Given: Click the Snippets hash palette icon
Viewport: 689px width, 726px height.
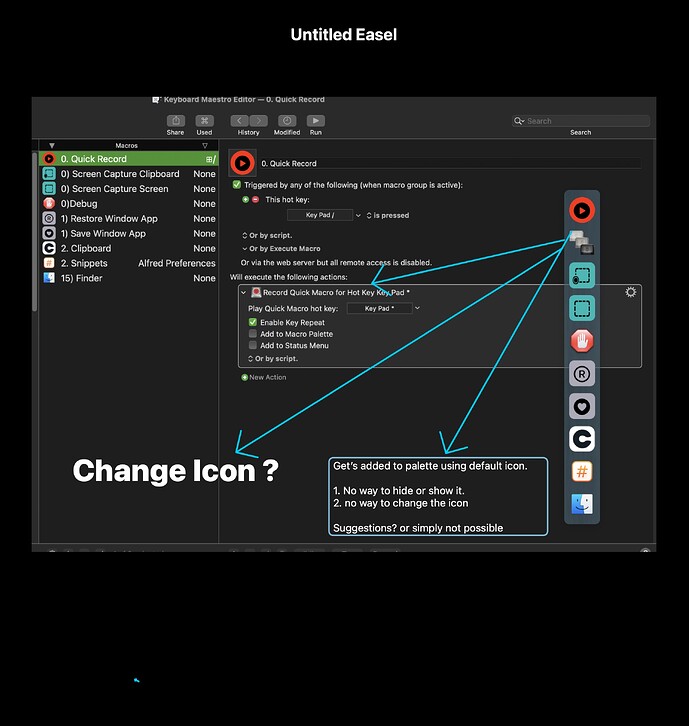Looking at the screenshot, I should click(582, 472).
